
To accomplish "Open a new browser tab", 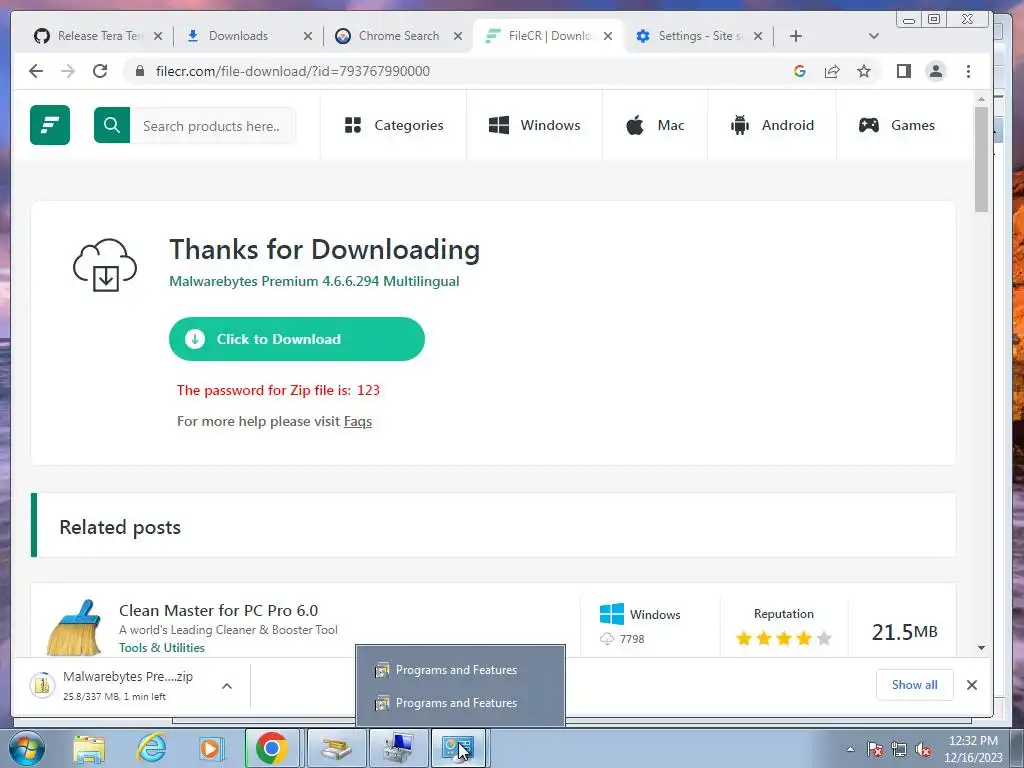I will [x=795, y=36].
